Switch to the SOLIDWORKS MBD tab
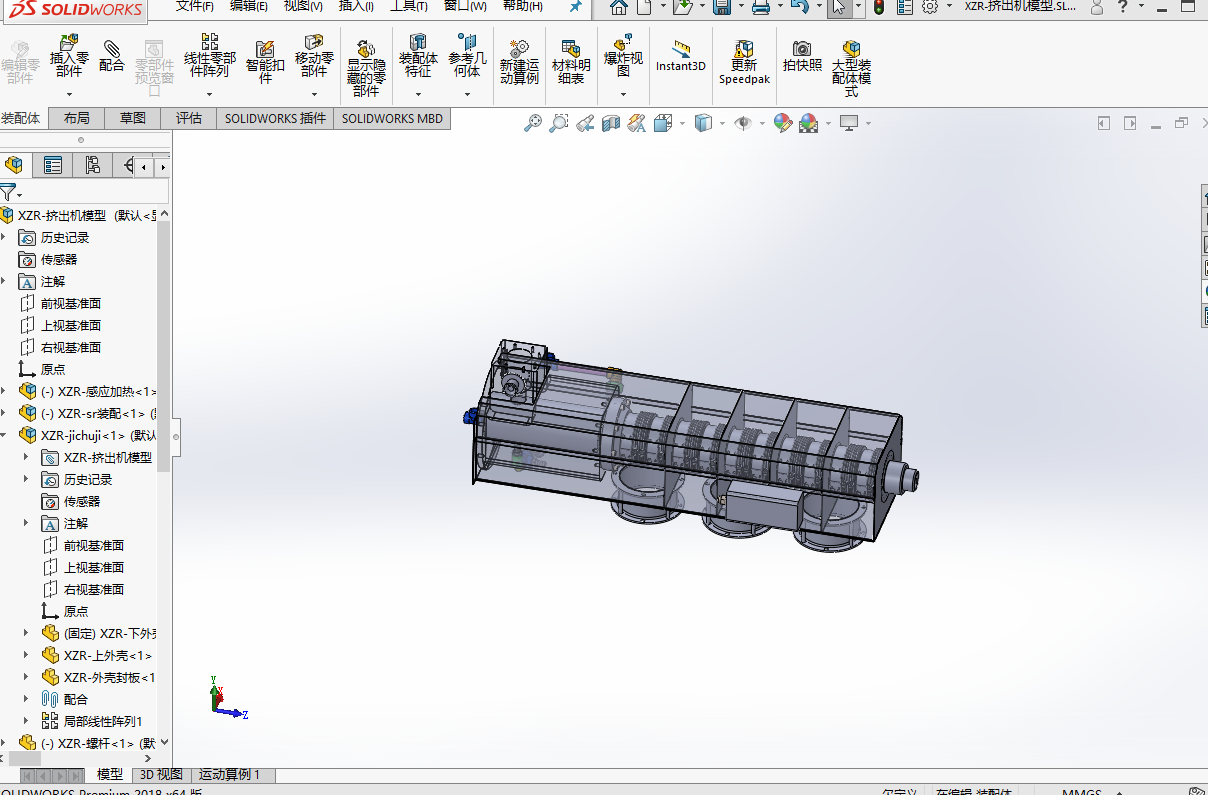Image resolution: width=1208 pixels, height=795 pixels. tap(392, 118)
